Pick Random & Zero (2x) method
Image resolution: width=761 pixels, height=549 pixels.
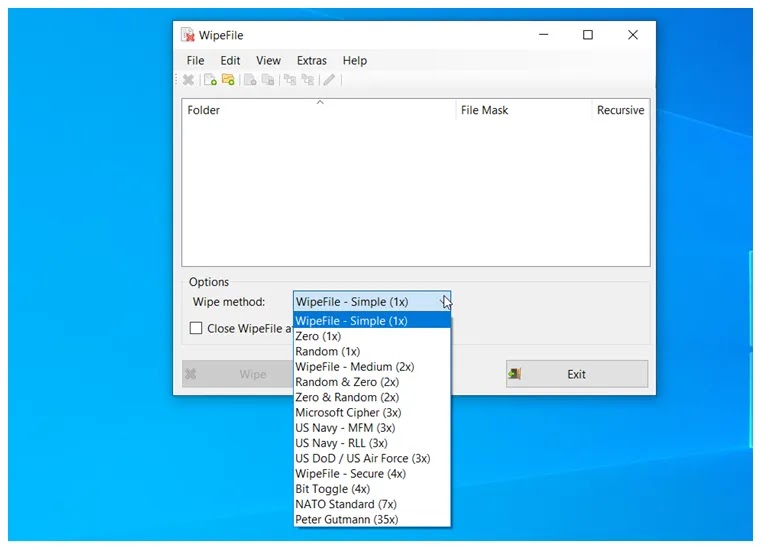click(372, 382)
